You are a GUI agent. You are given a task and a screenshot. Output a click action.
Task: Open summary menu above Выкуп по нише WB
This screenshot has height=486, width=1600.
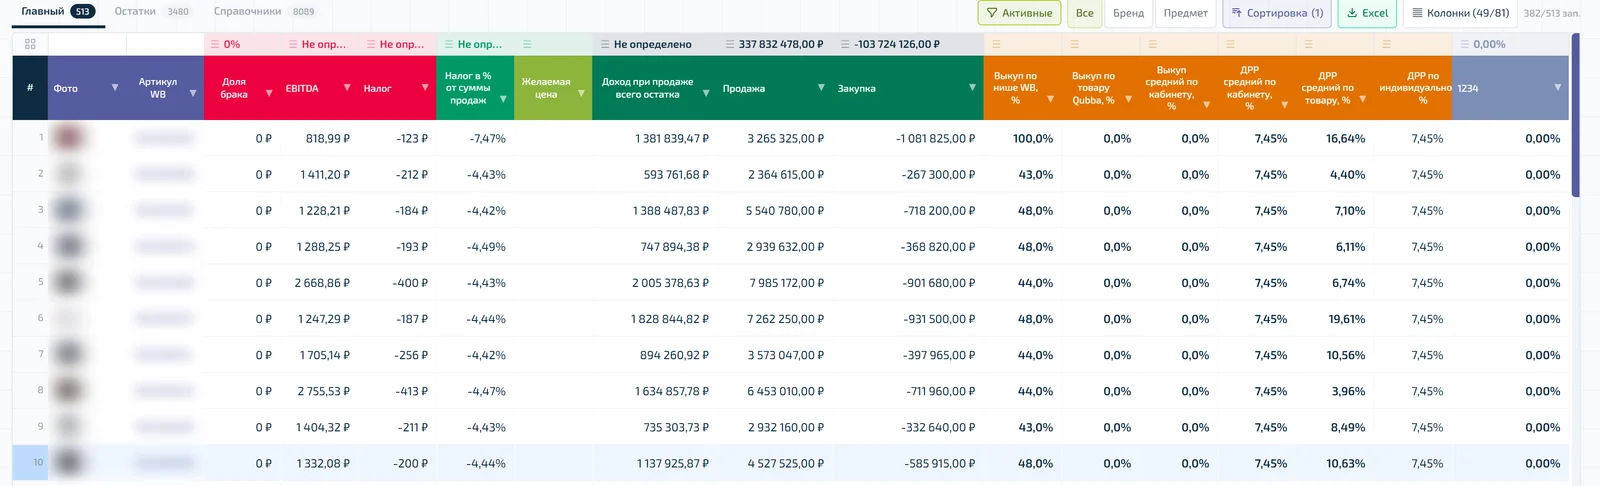click(996, 44)
